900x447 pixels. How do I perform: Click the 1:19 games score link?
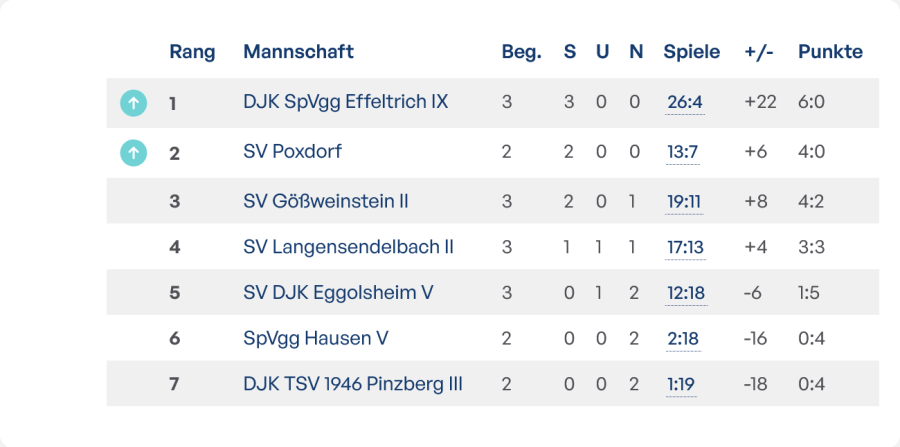pos(681,385)
